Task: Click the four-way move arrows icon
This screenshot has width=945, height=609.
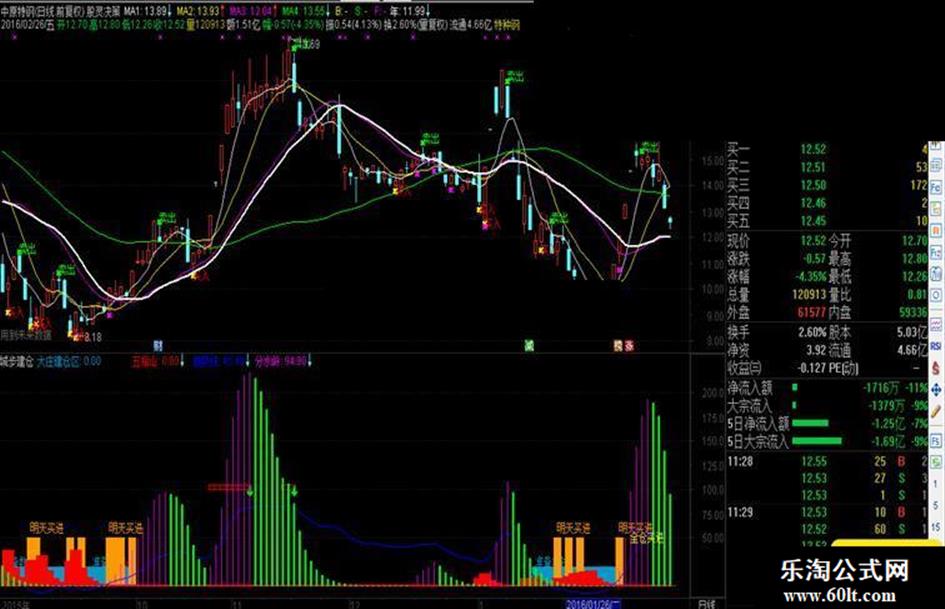Action: (936, 389)
